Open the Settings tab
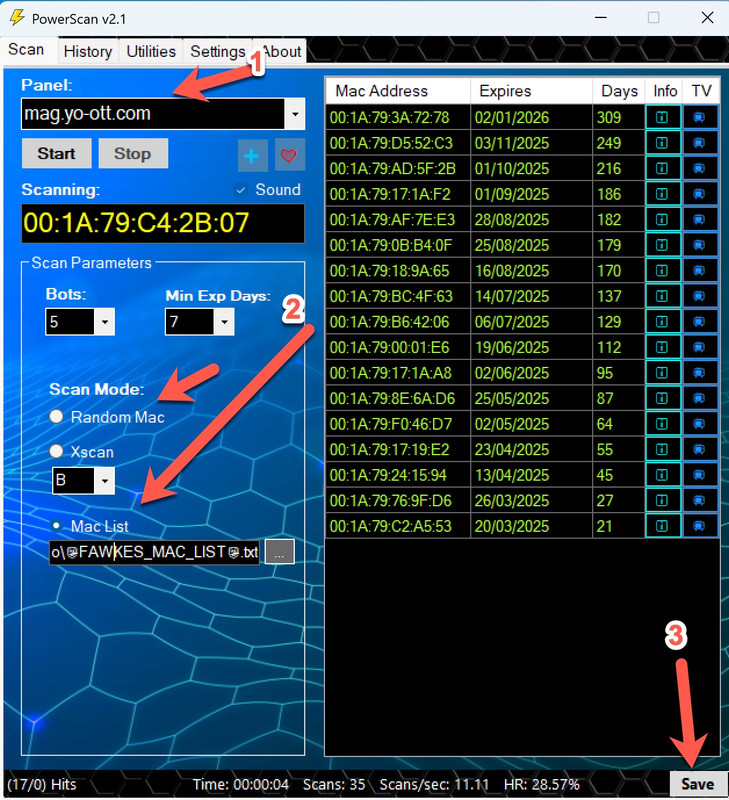 218,52
